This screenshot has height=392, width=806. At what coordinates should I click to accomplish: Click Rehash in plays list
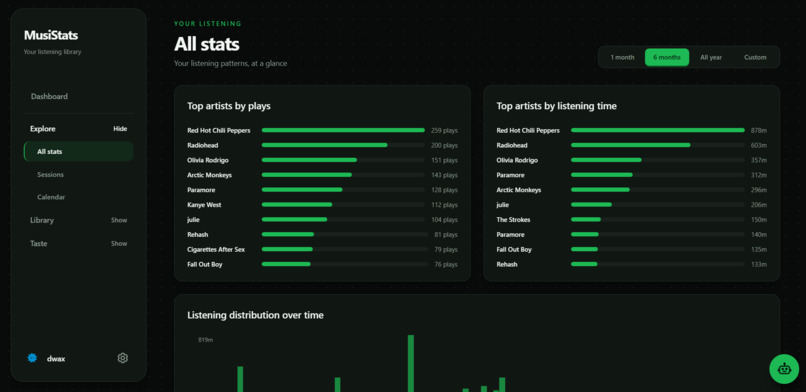click(198, 235)
